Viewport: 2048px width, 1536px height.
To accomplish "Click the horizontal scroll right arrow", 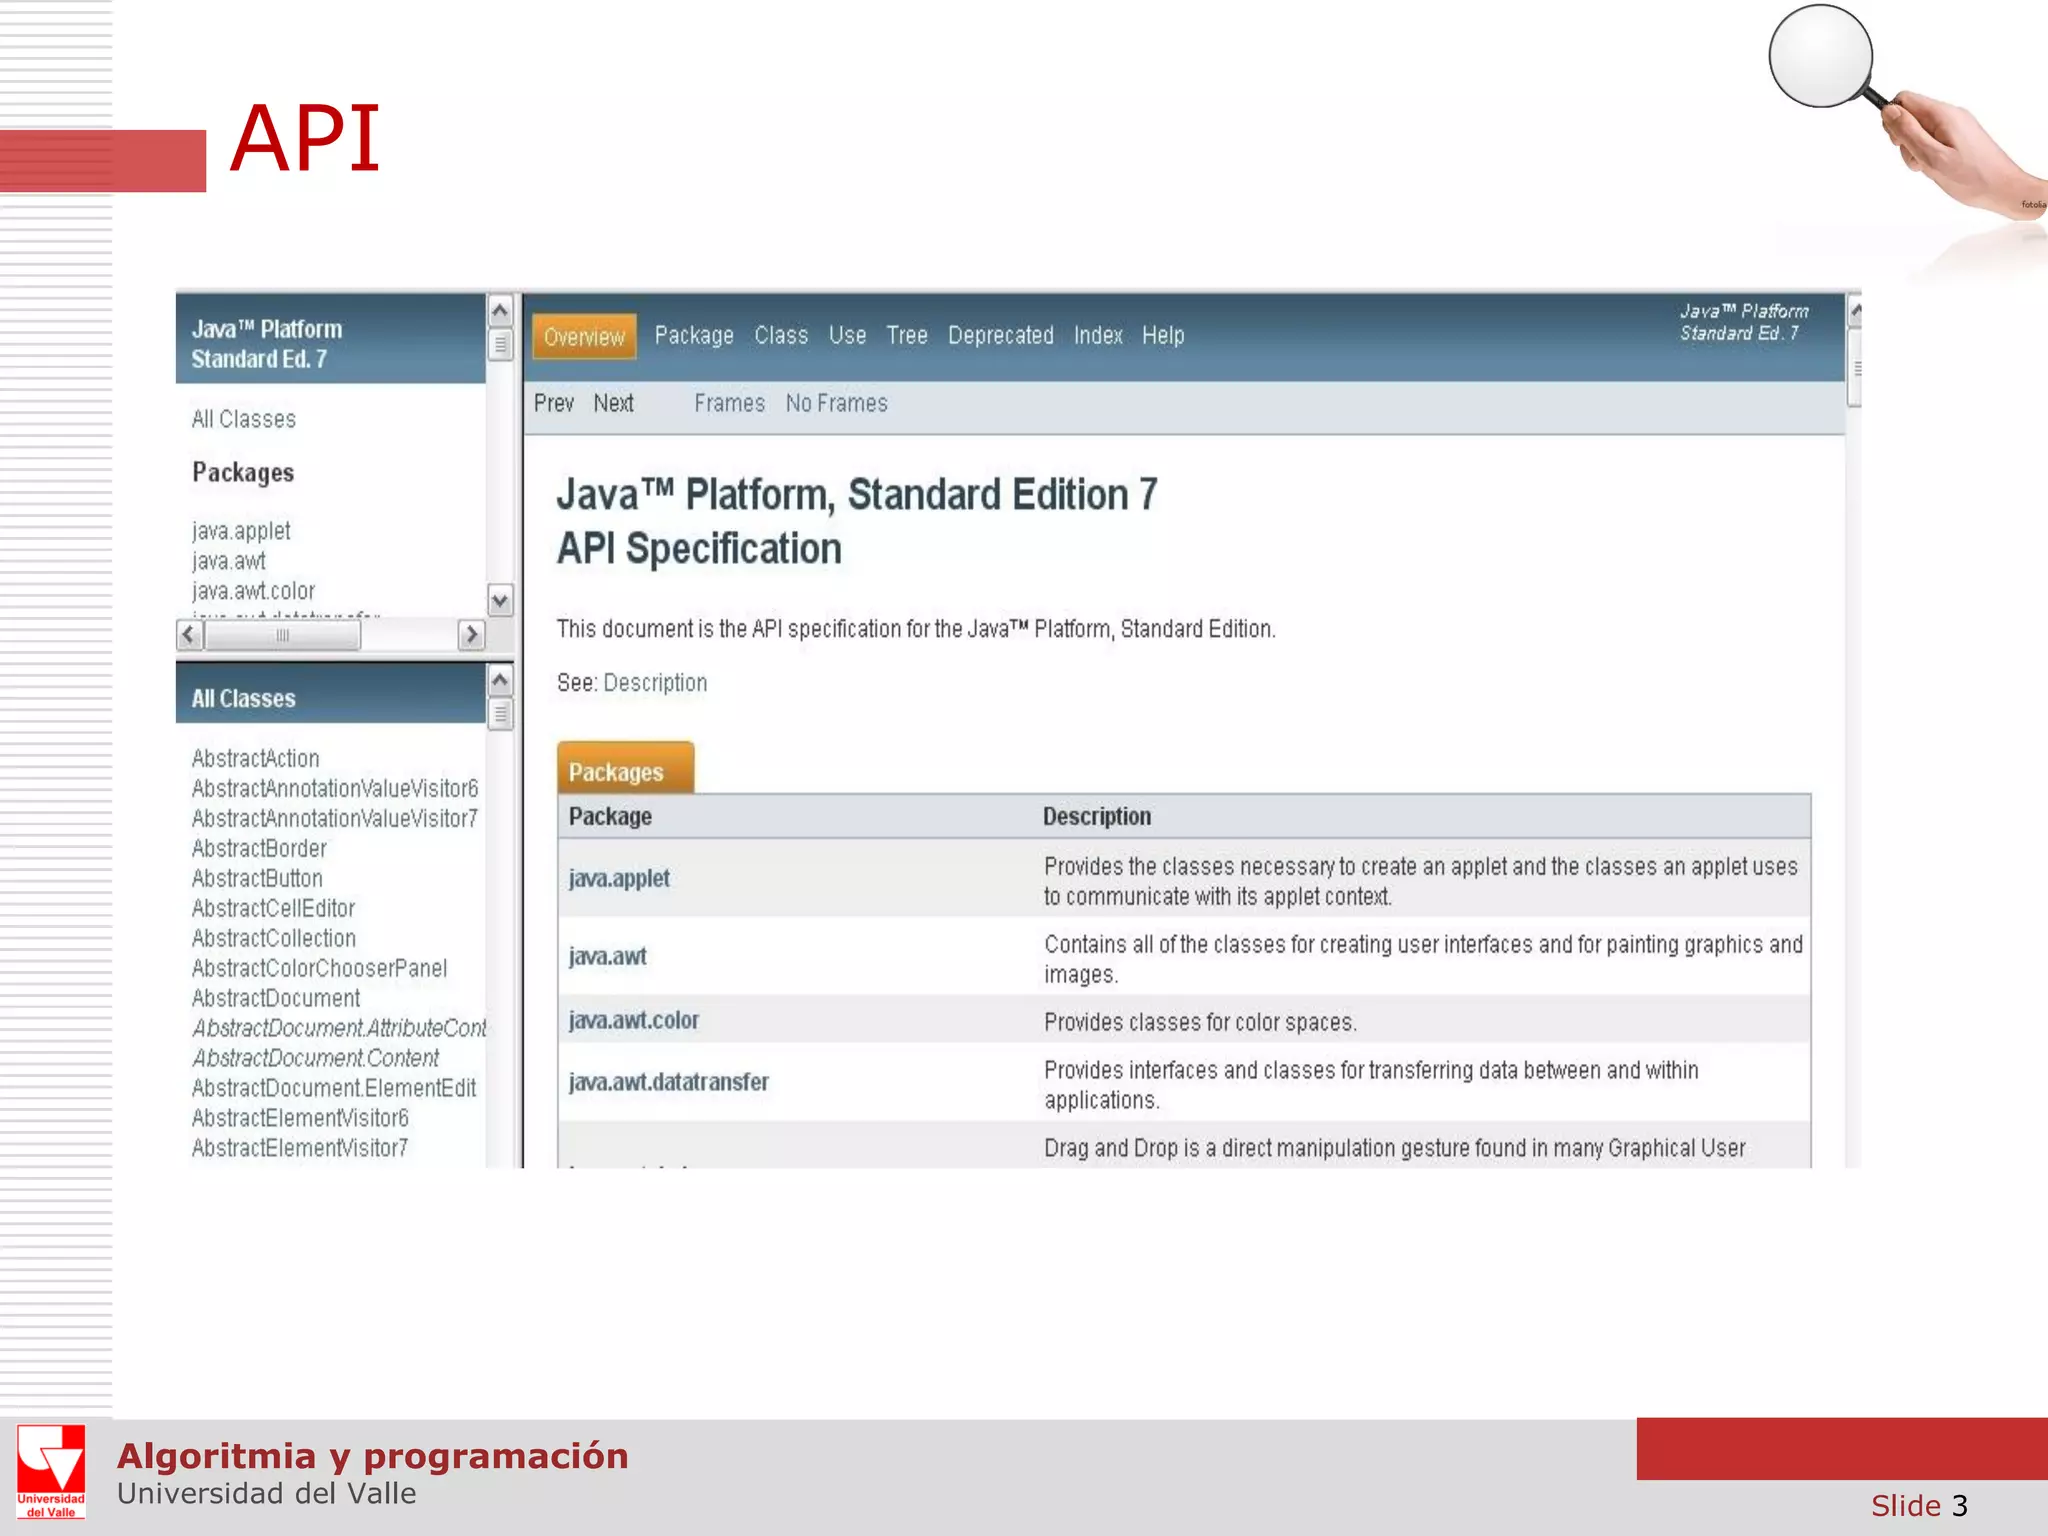I will 471,635.
